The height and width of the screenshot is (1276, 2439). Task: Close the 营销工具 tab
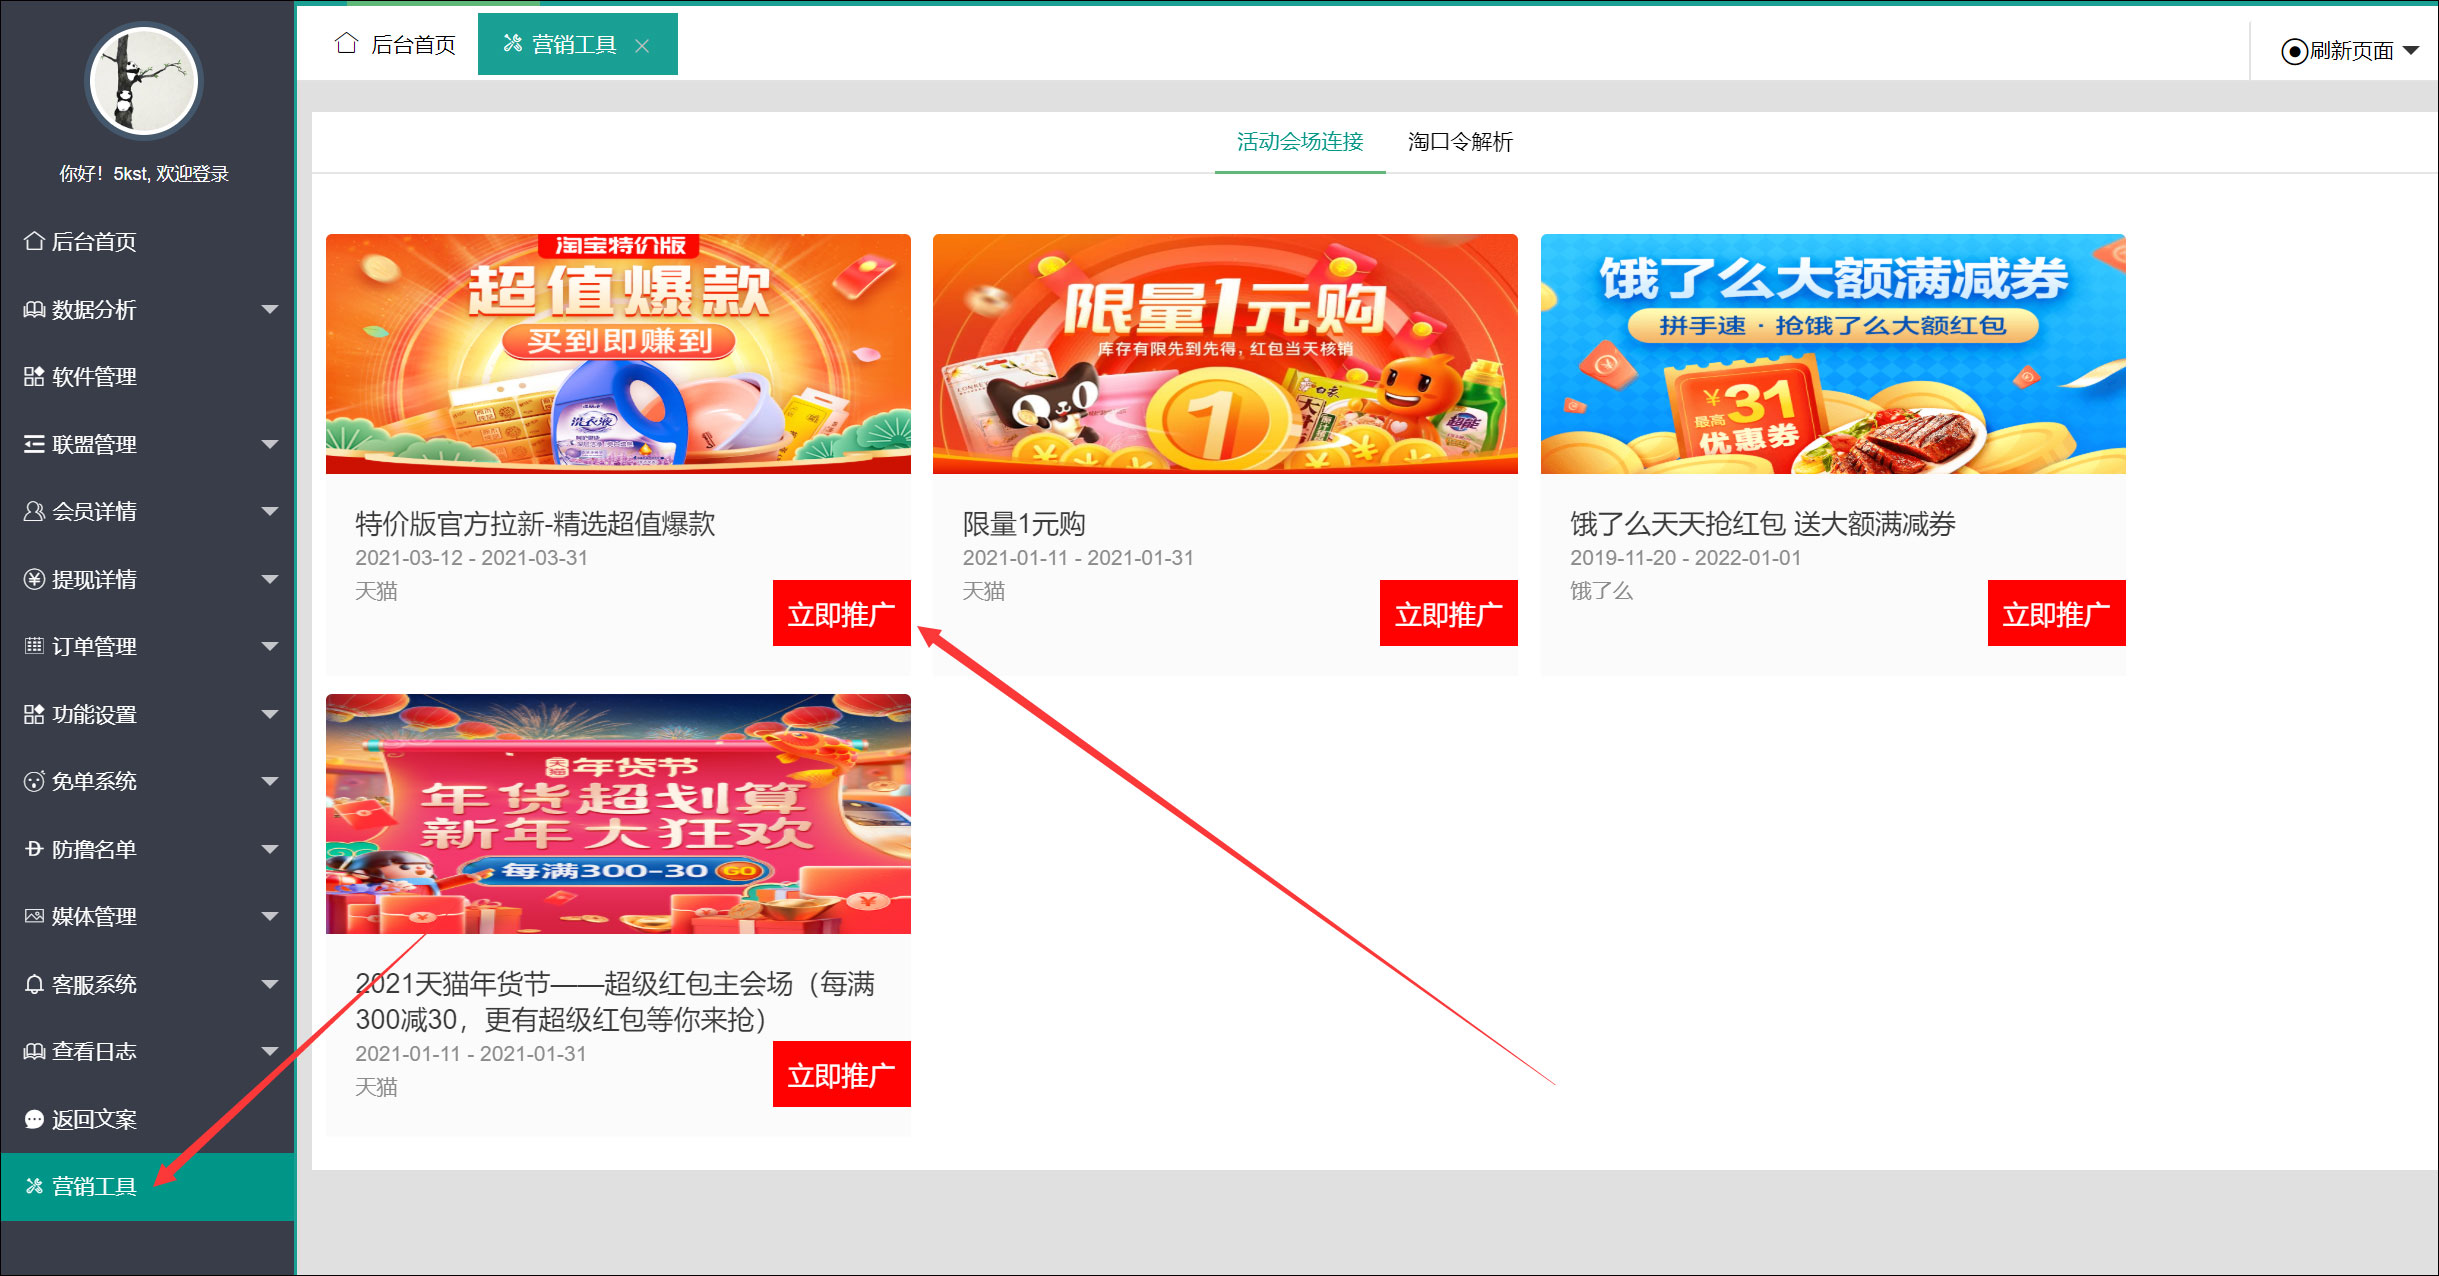[x=642, y=46]
